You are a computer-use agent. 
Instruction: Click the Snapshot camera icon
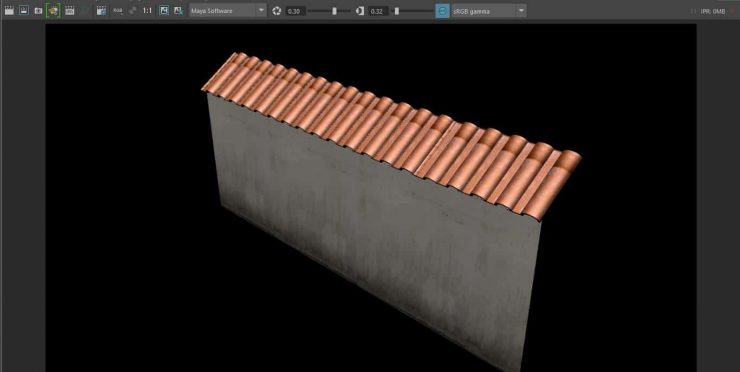click(x=38, y=11)
